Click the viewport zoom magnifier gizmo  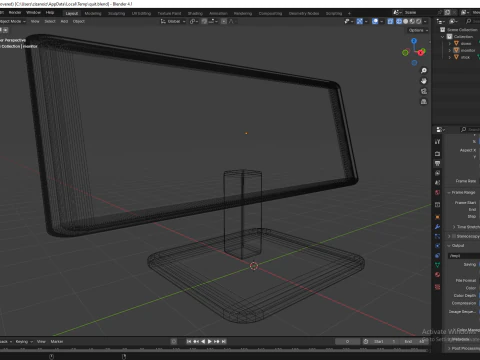point(424,71)
